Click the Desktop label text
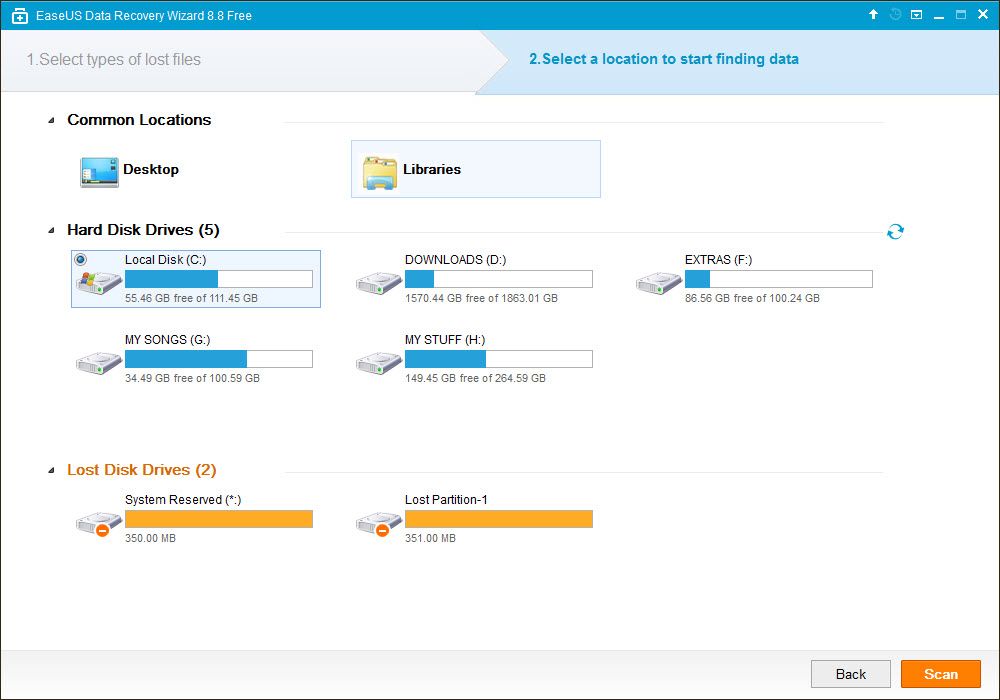This screenshot has height=700, width=1000. (x=151, y=170)
